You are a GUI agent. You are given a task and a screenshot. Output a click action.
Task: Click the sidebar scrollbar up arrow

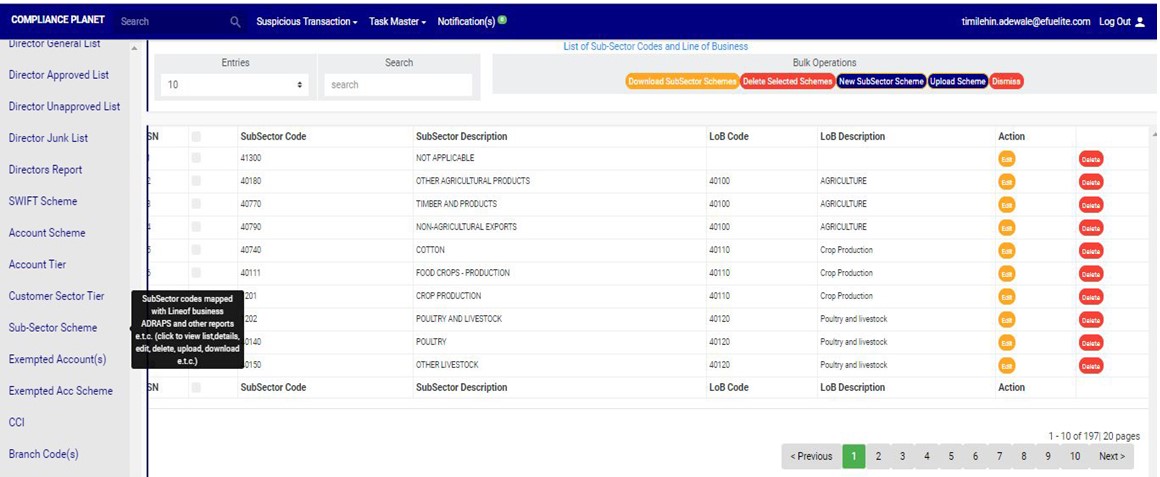click(x=136, y=47)
